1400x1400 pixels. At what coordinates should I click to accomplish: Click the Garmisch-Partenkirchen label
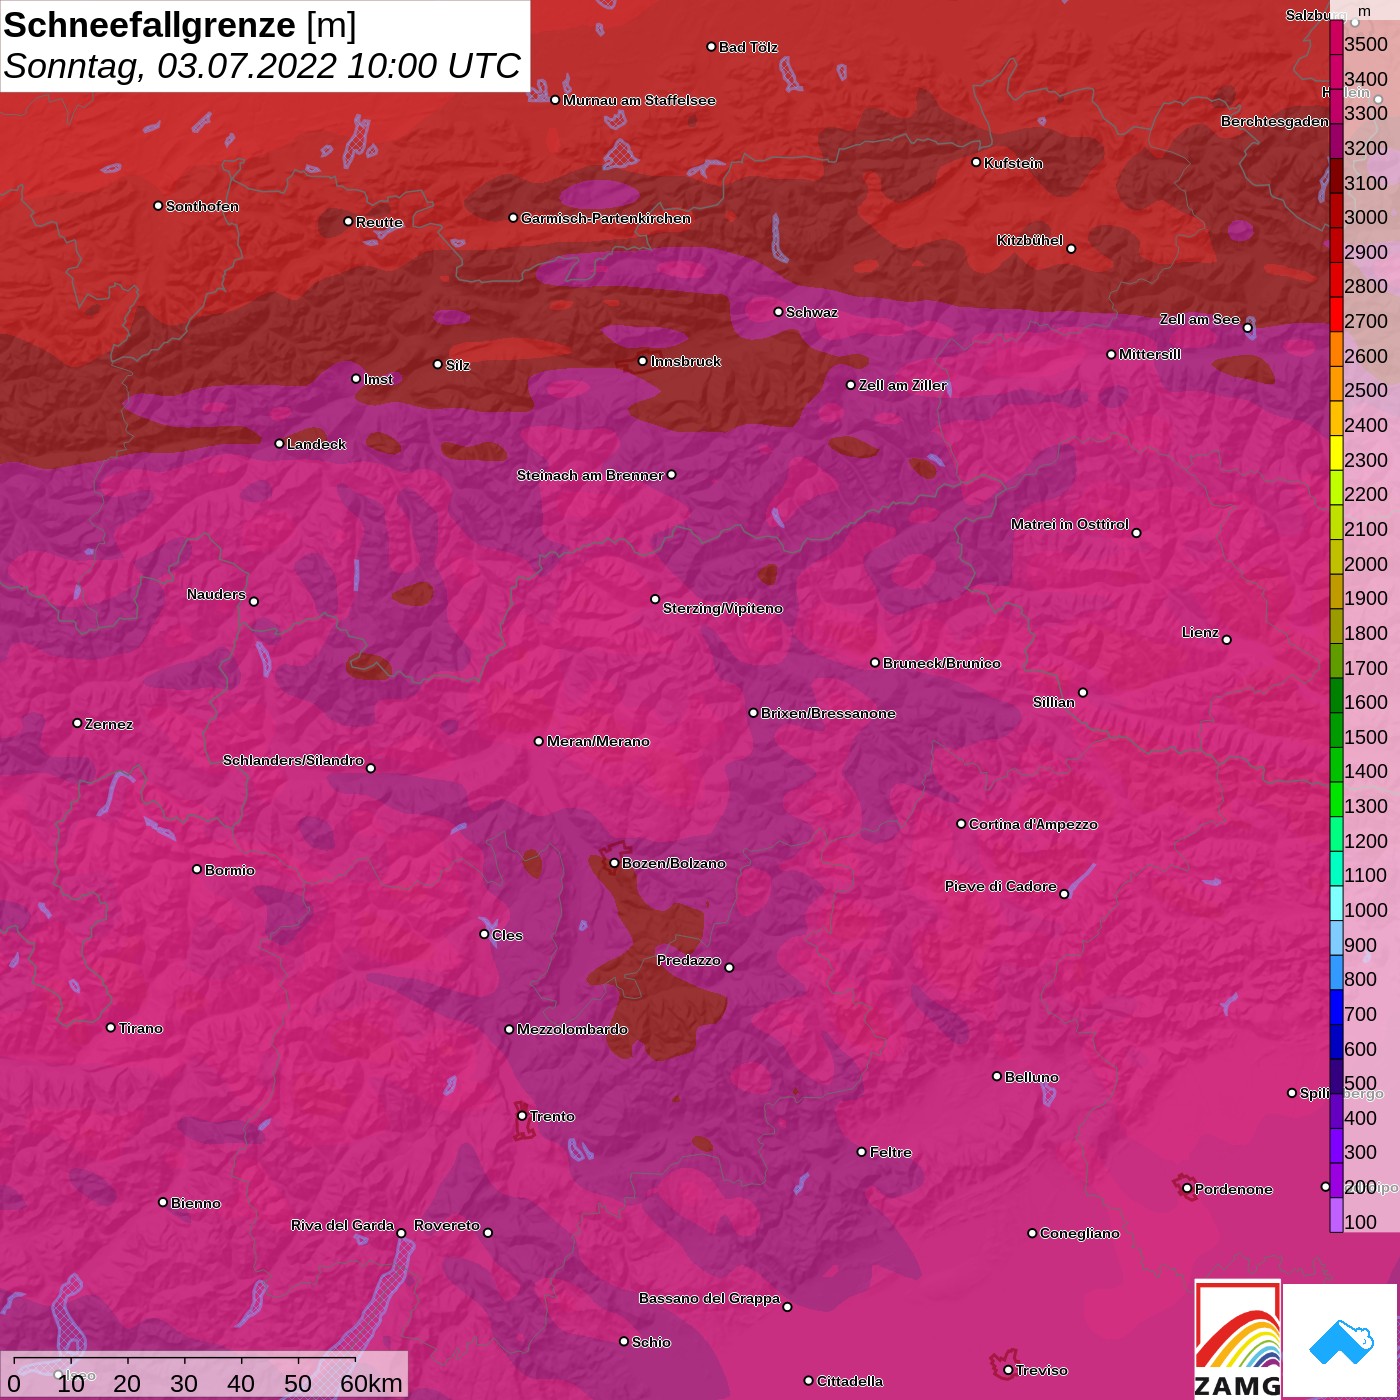pos(606,218)
